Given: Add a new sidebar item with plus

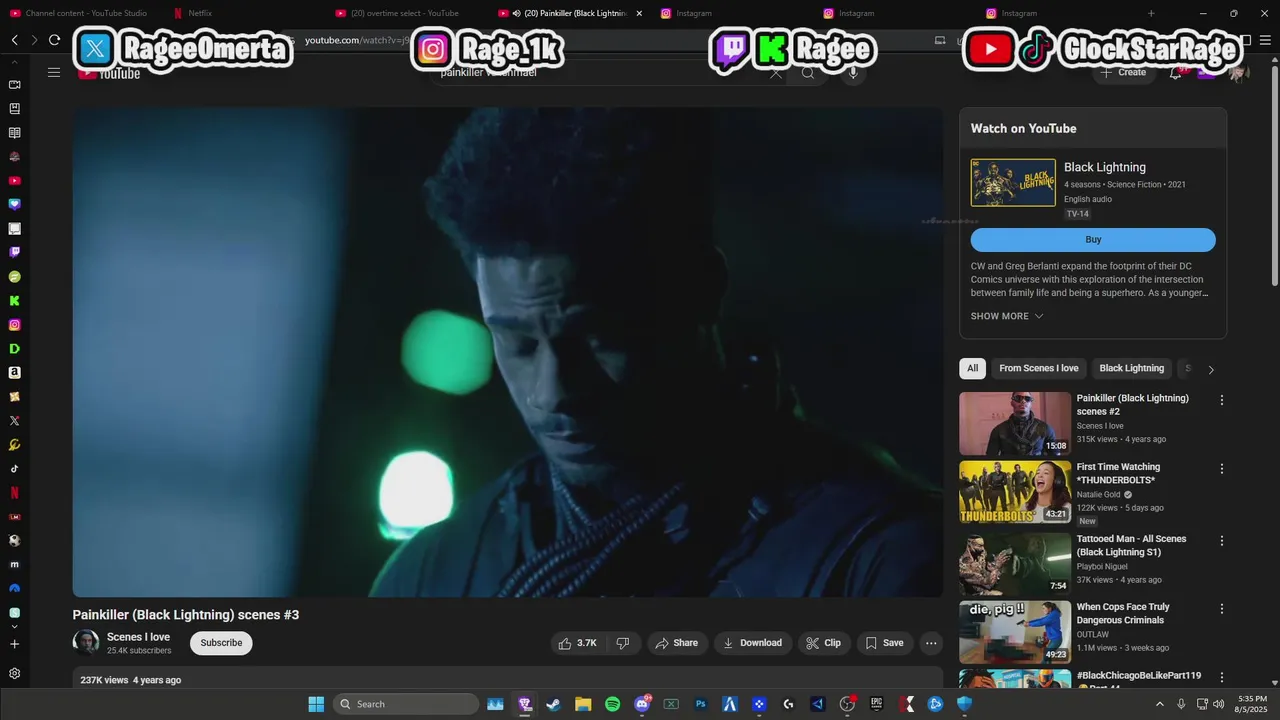Looking at the screenshot, I should click(14, 644).
